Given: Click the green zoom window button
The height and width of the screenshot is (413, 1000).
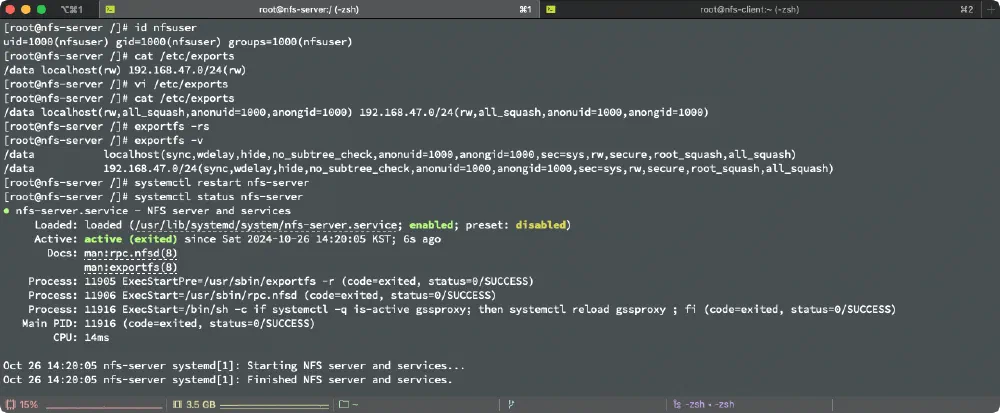Looking at the screenshot, I should click(x=40, y=9).
